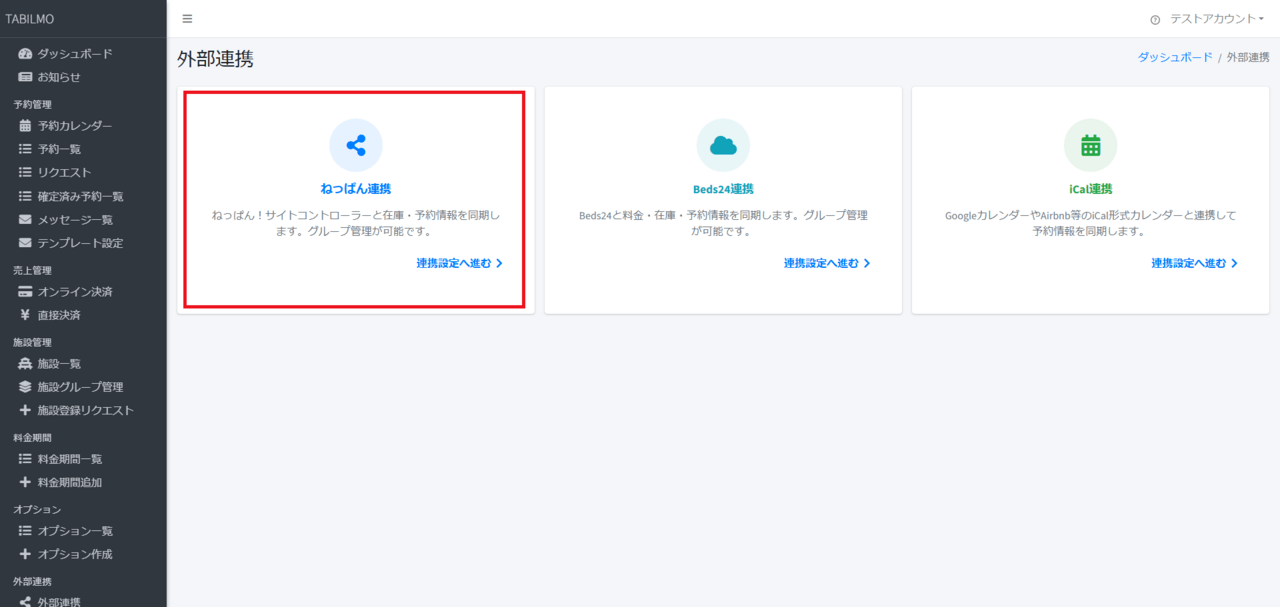Expand the テストアカウント account dropdown
1280x607 pixels.
pyautogui.click(x=1215, y=19)
